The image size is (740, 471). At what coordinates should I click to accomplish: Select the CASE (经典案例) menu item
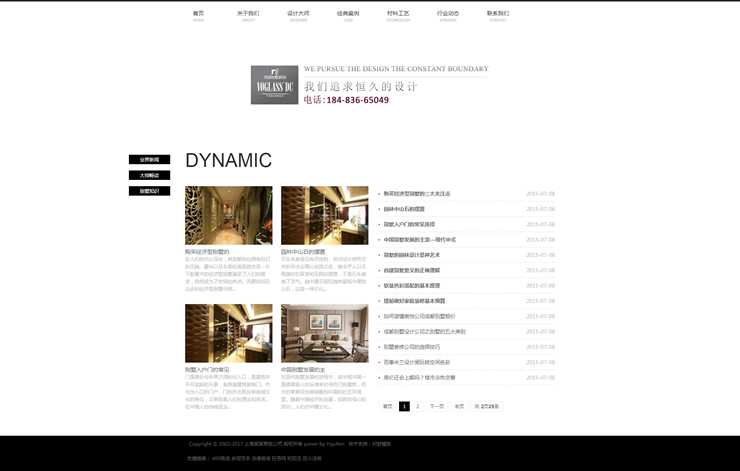(x=348, y=15)
